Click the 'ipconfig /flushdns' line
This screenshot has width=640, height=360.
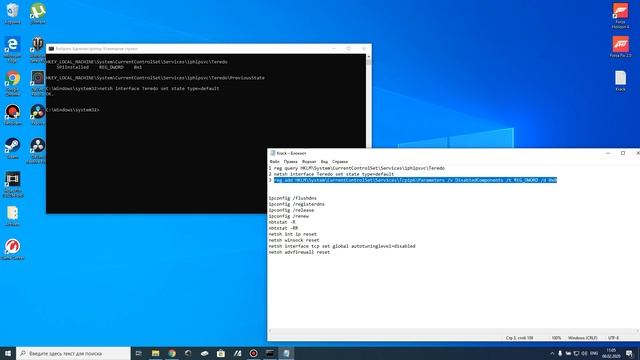pos(292,198)
